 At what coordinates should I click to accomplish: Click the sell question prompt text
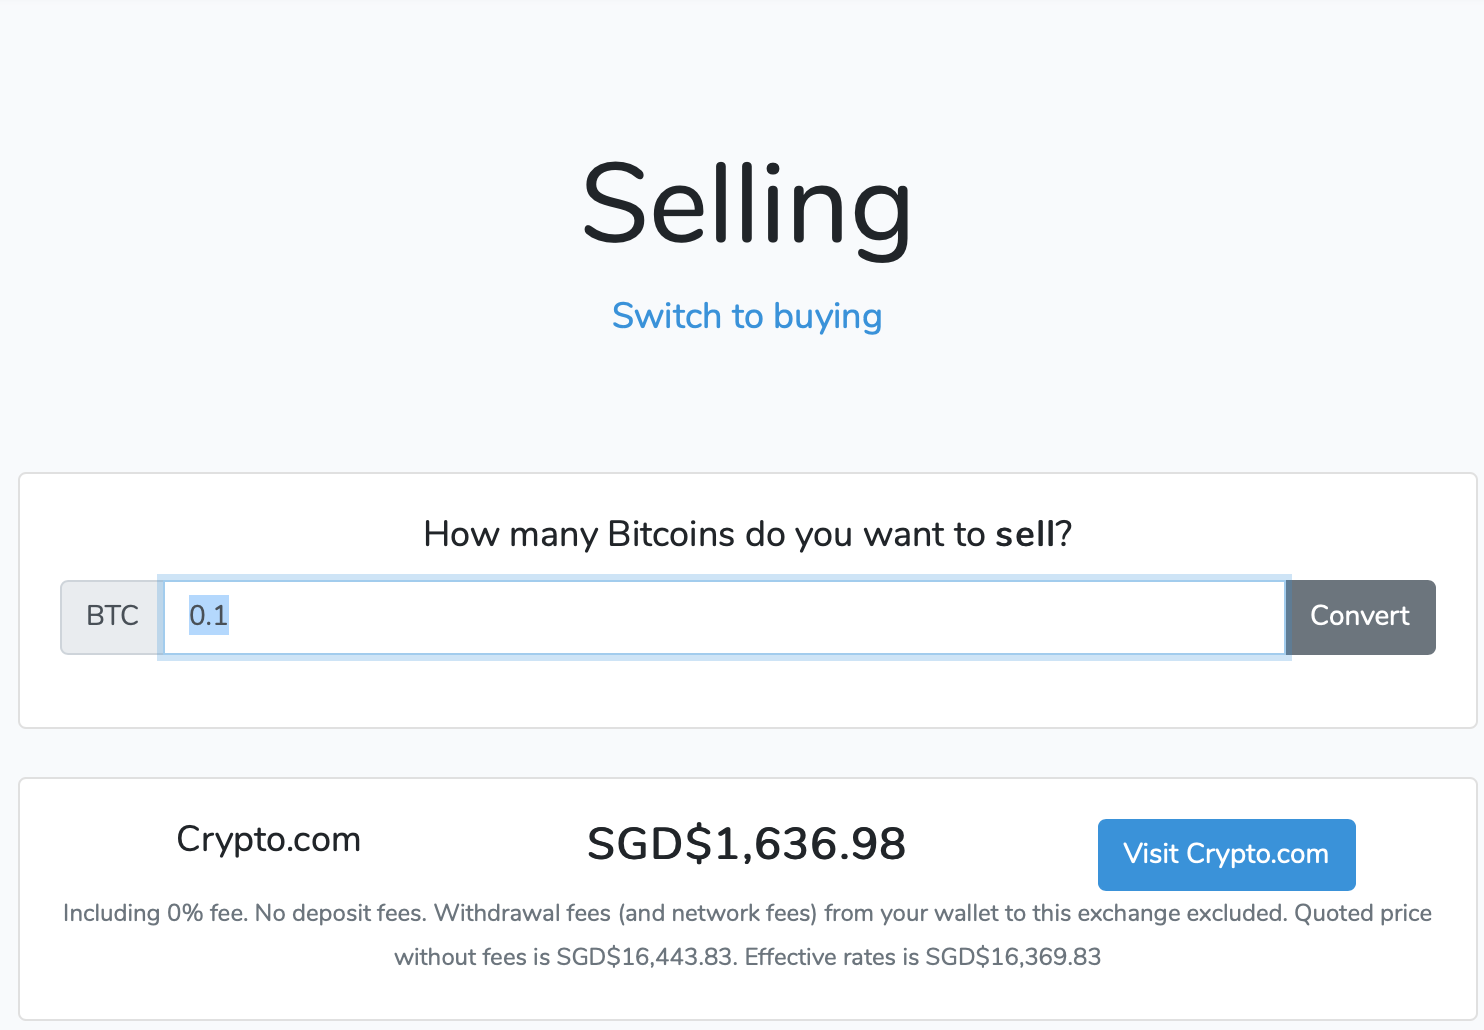click(x=746, y=534)
